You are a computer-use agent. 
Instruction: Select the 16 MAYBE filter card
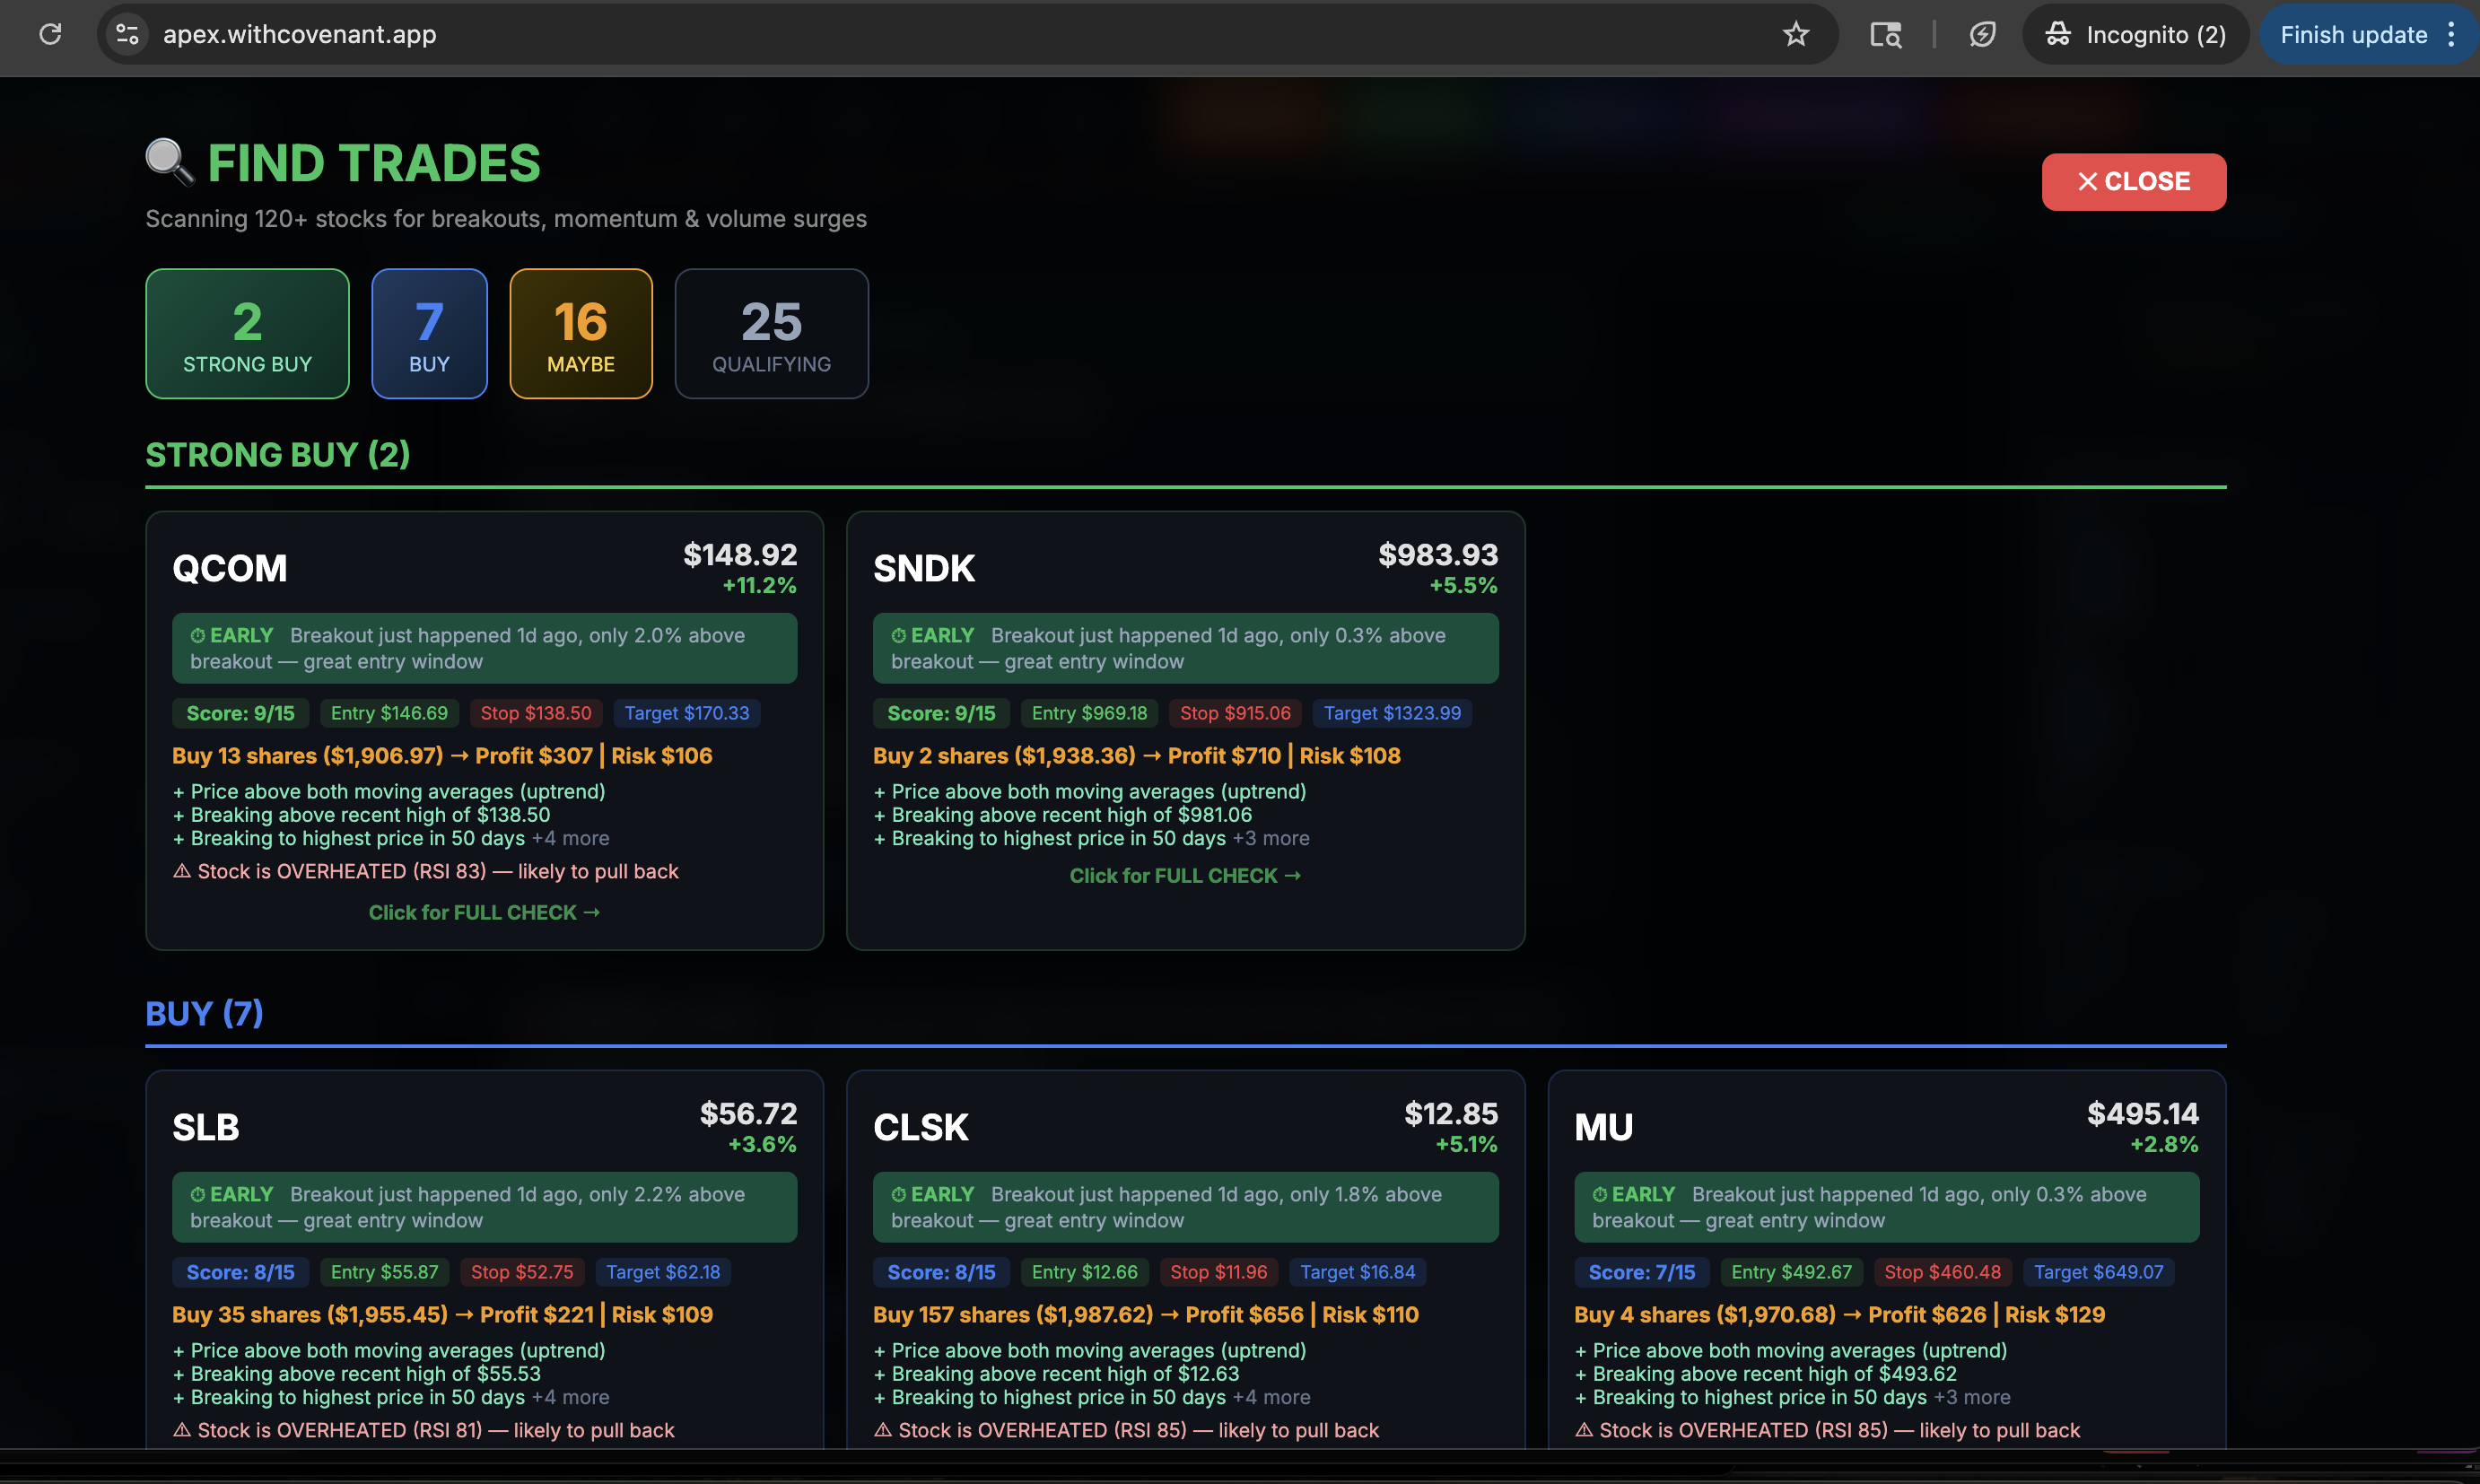[580, 333]
